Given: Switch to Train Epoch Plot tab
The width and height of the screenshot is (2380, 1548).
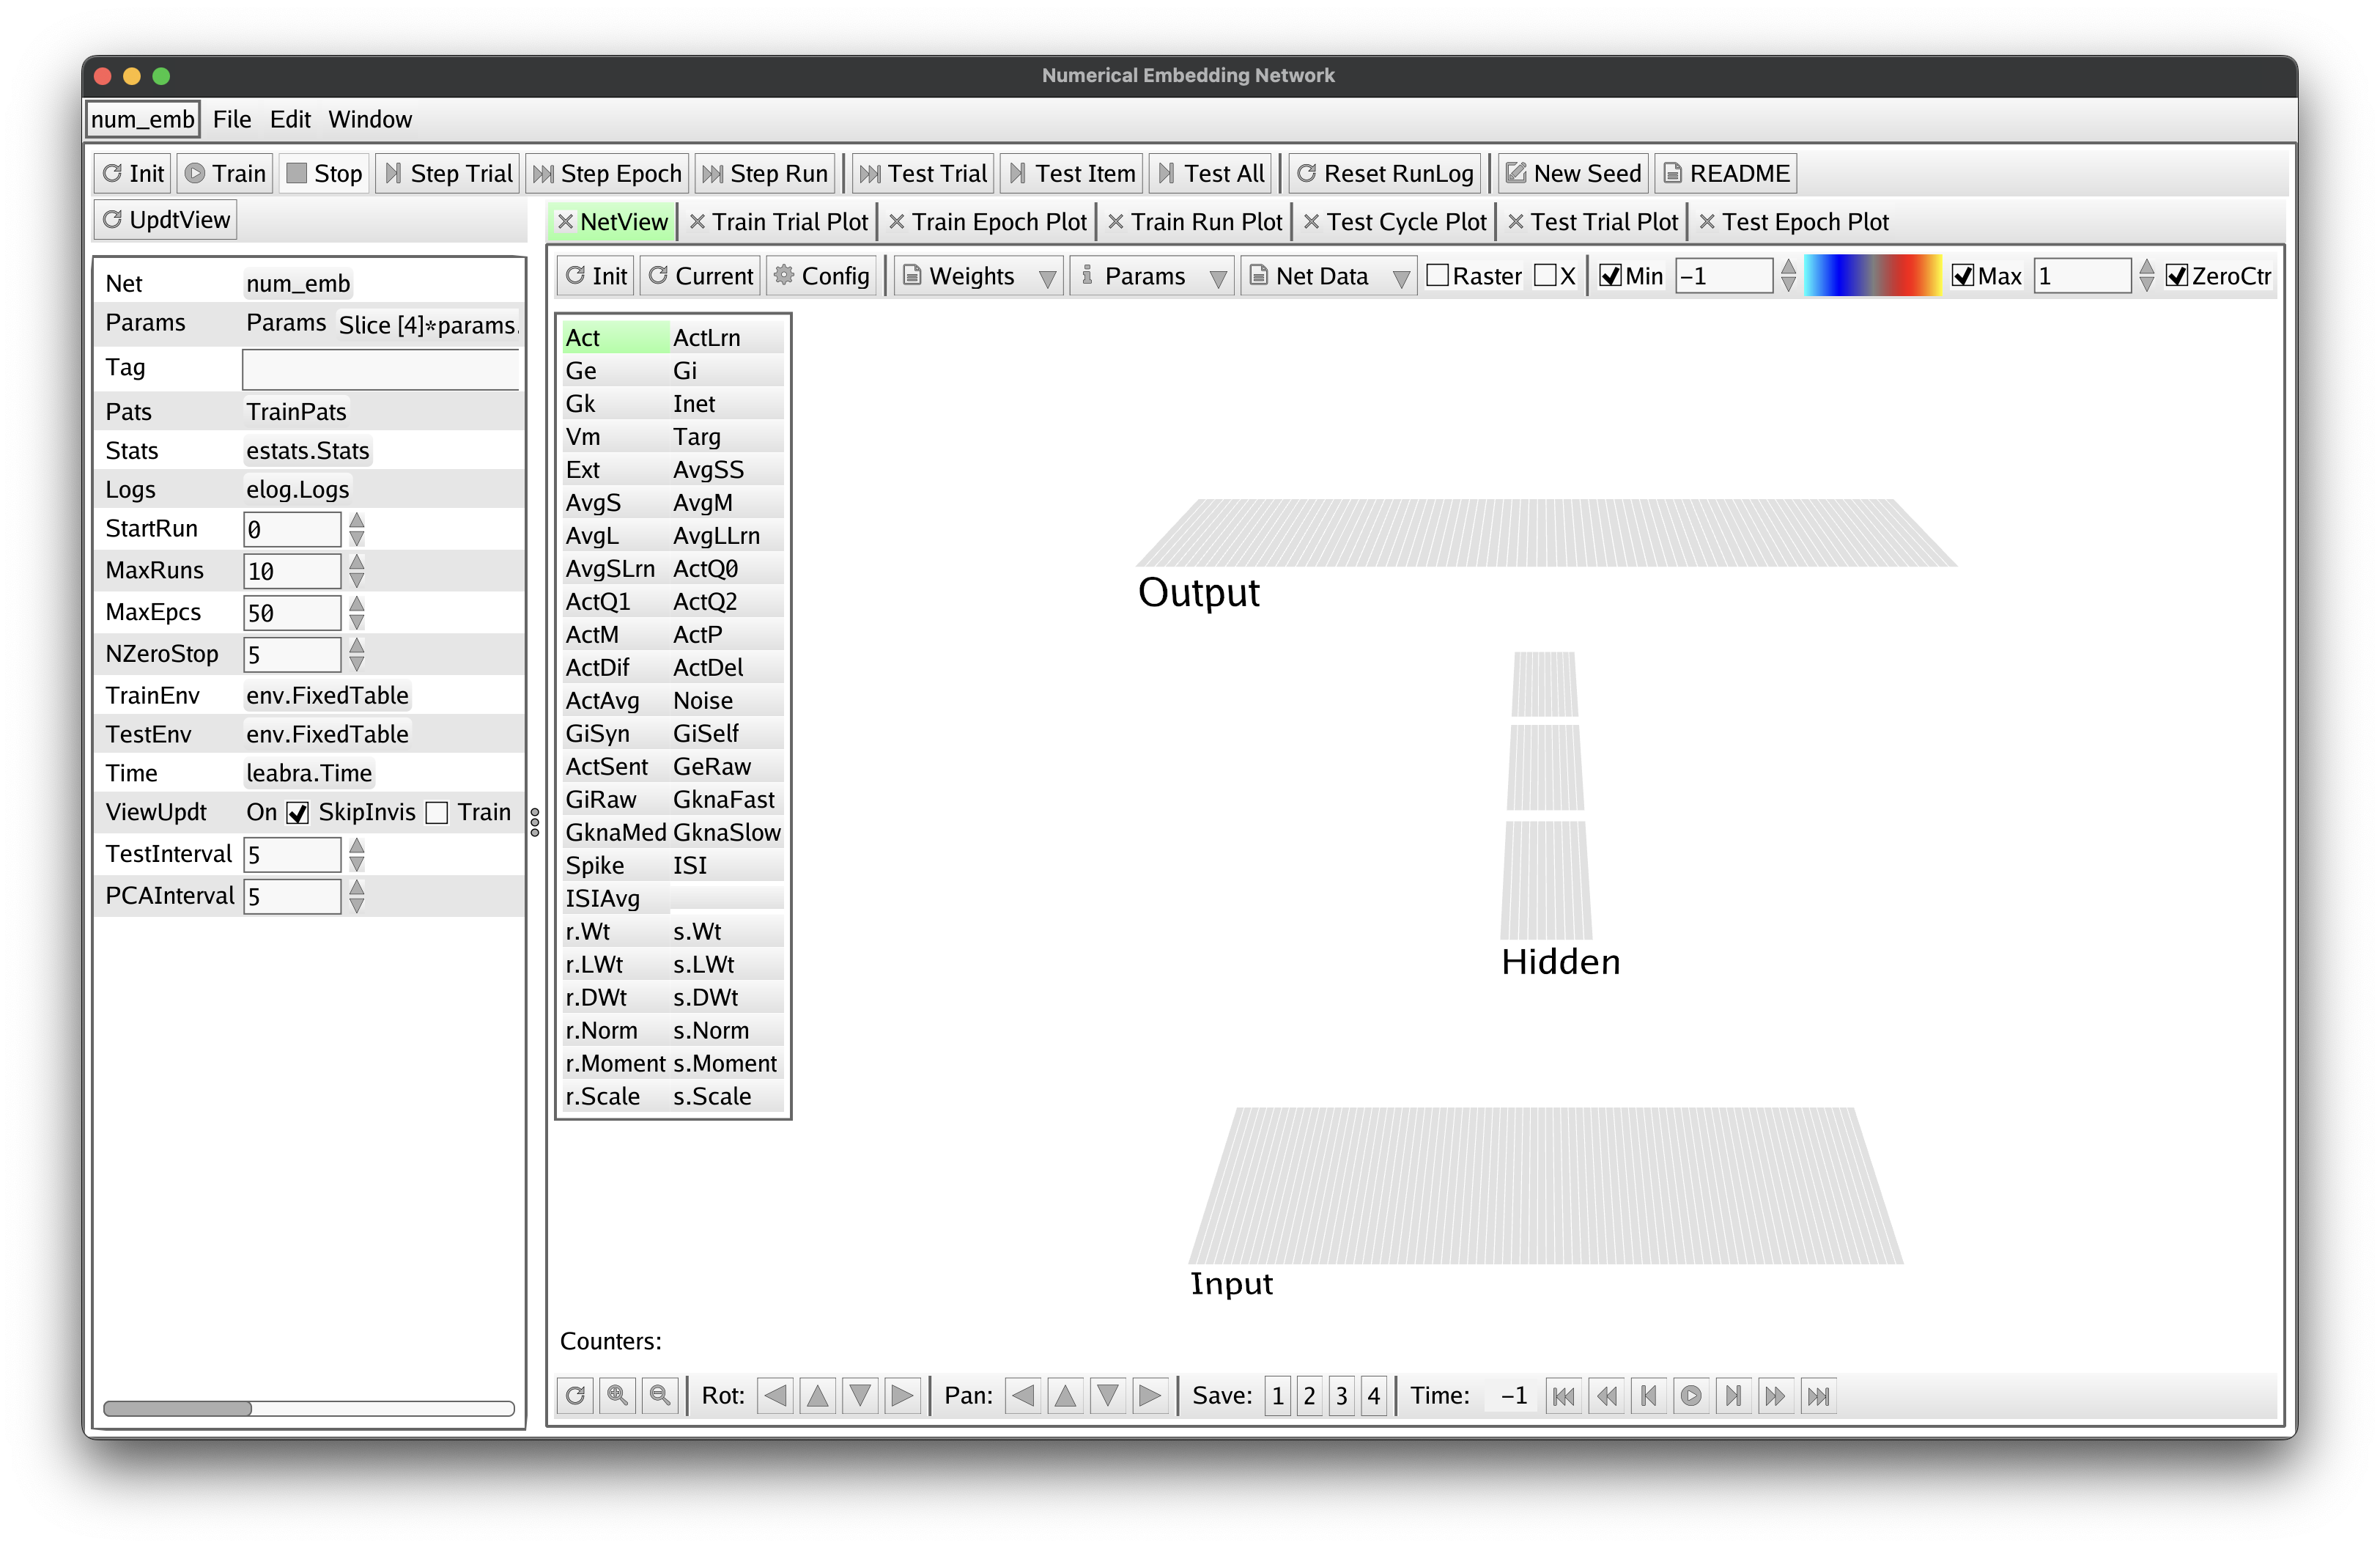Looking at the screenshot, I should point(997,222).
